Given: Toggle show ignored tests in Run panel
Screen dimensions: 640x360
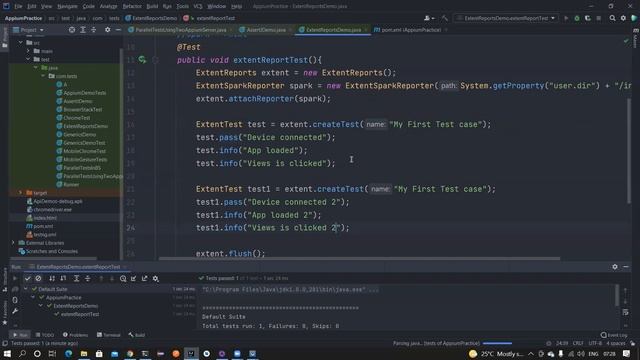Looking at the screenshot, I should point(38,278).
